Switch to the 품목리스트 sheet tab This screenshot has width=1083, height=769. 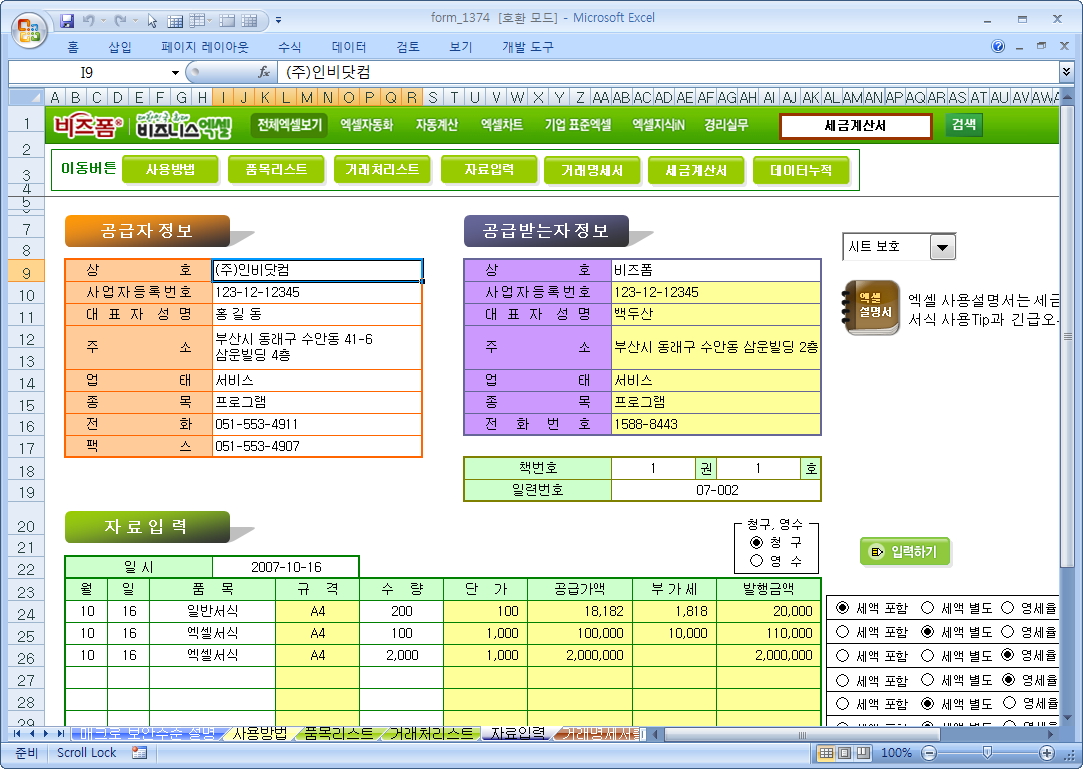pyautogui.click(x=338, y=733)
